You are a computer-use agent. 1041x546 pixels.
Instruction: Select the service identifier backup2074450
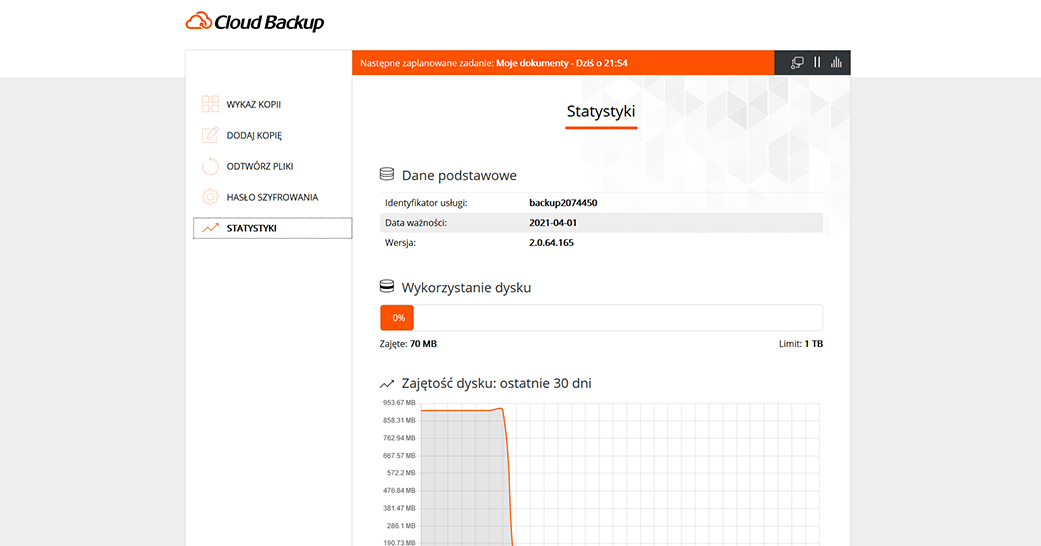563,203
